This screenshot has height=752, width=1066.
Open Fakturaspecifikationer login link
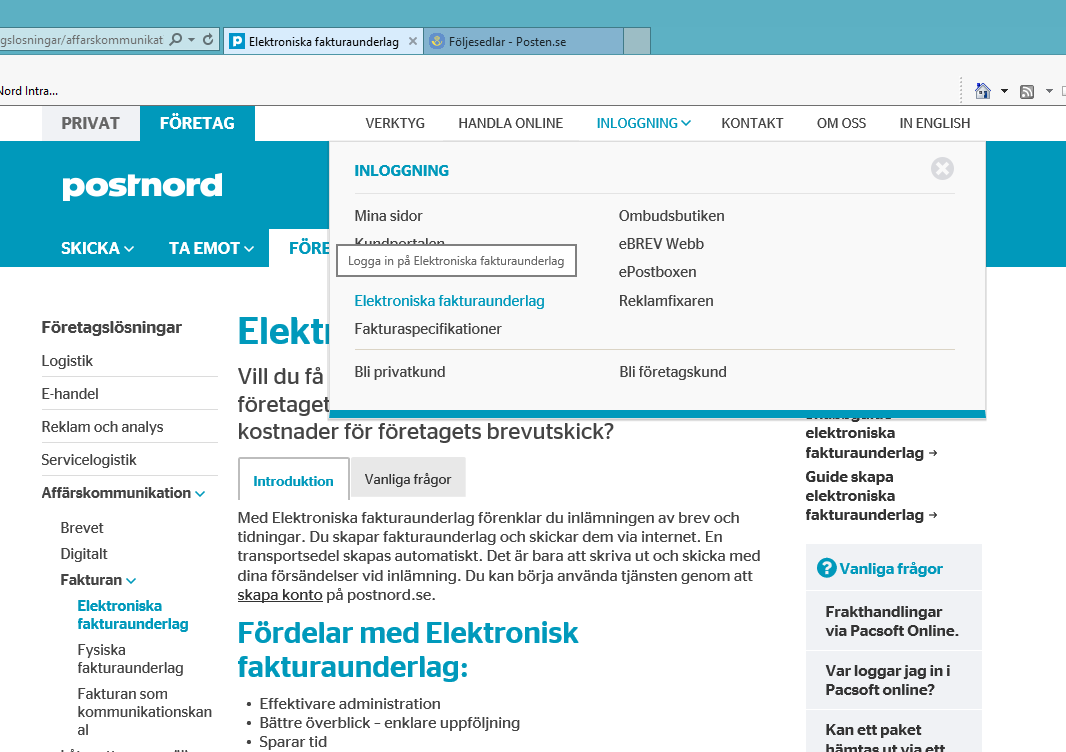(x=428, y=329)
